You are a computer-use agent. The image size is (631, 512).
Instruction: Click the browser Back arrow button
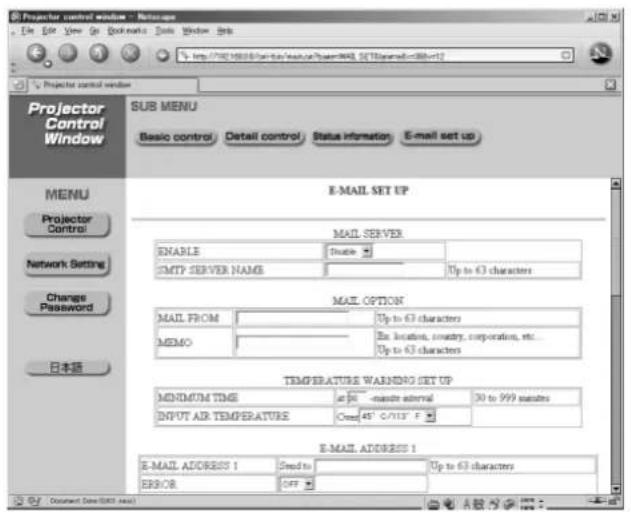click(x=37, y=53)
